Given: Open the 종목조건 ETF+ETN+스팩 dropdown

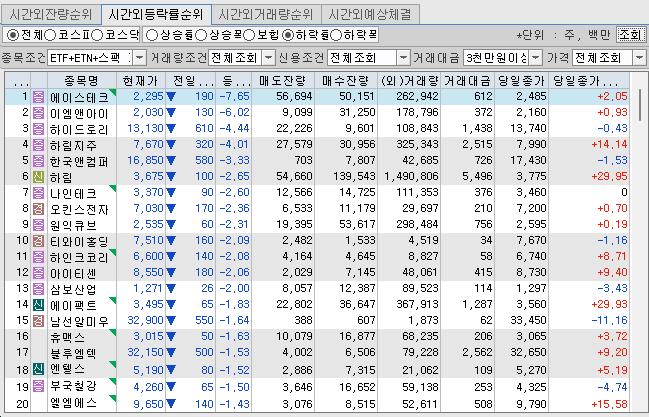Looking at the screenshot, I should click(x=139, y=58).
